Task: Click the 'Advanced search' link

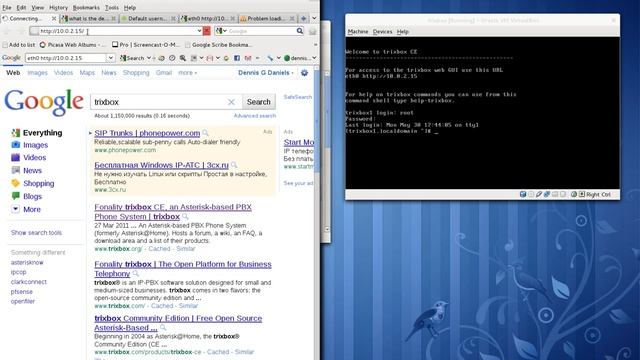Action: pyautogui.click(x=255, y=116)
